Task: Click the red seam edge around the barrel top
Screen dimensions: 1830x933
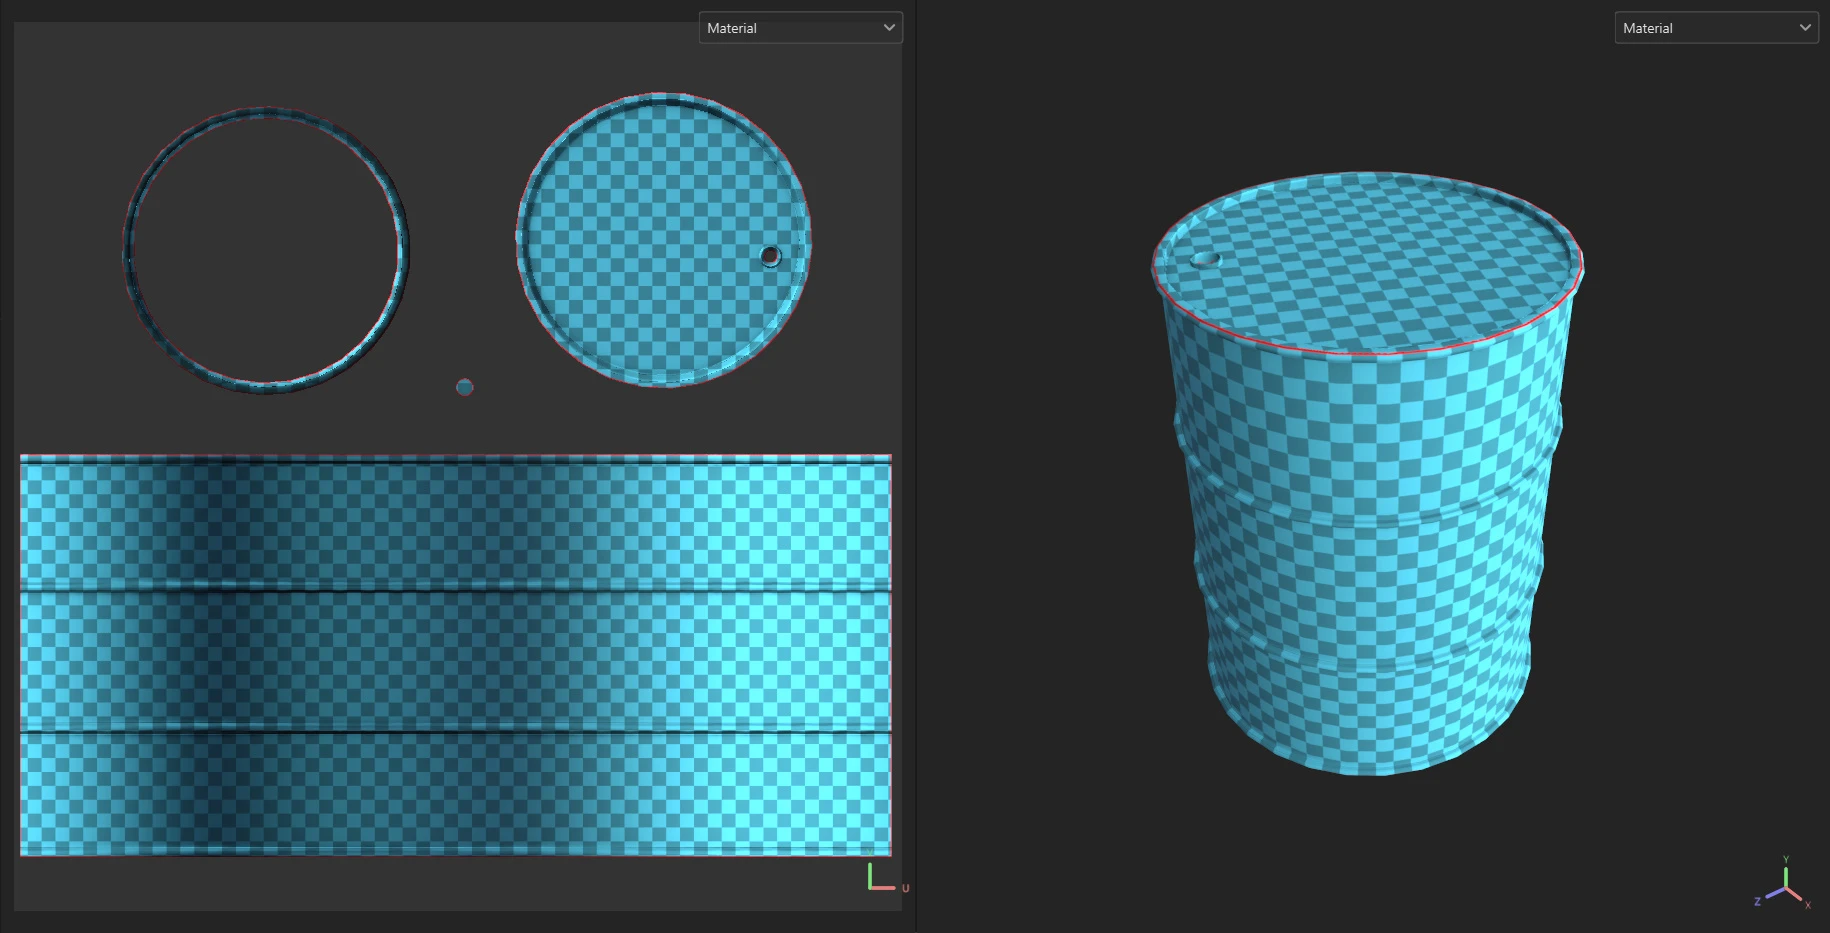Action: (1370, 353)
